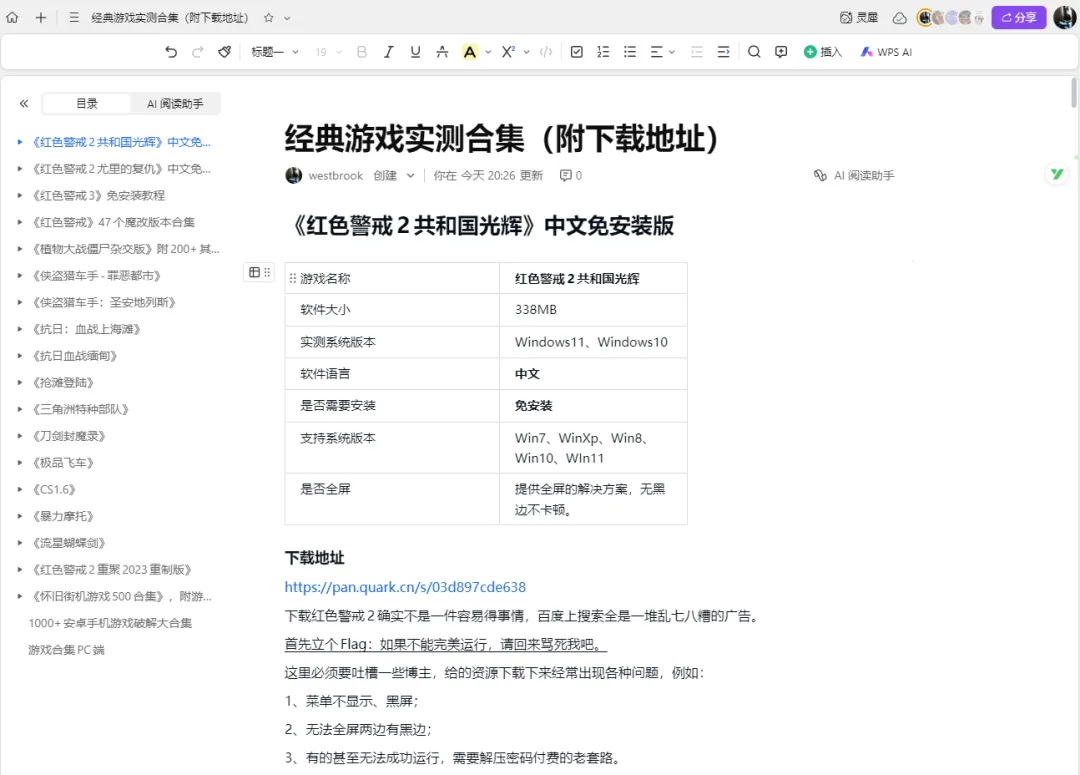Collapse the sidebar with double chevron

24,103
